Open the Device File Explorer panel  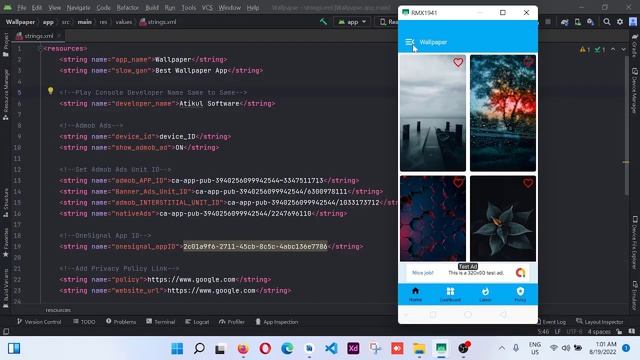click(x=635, y=242)
